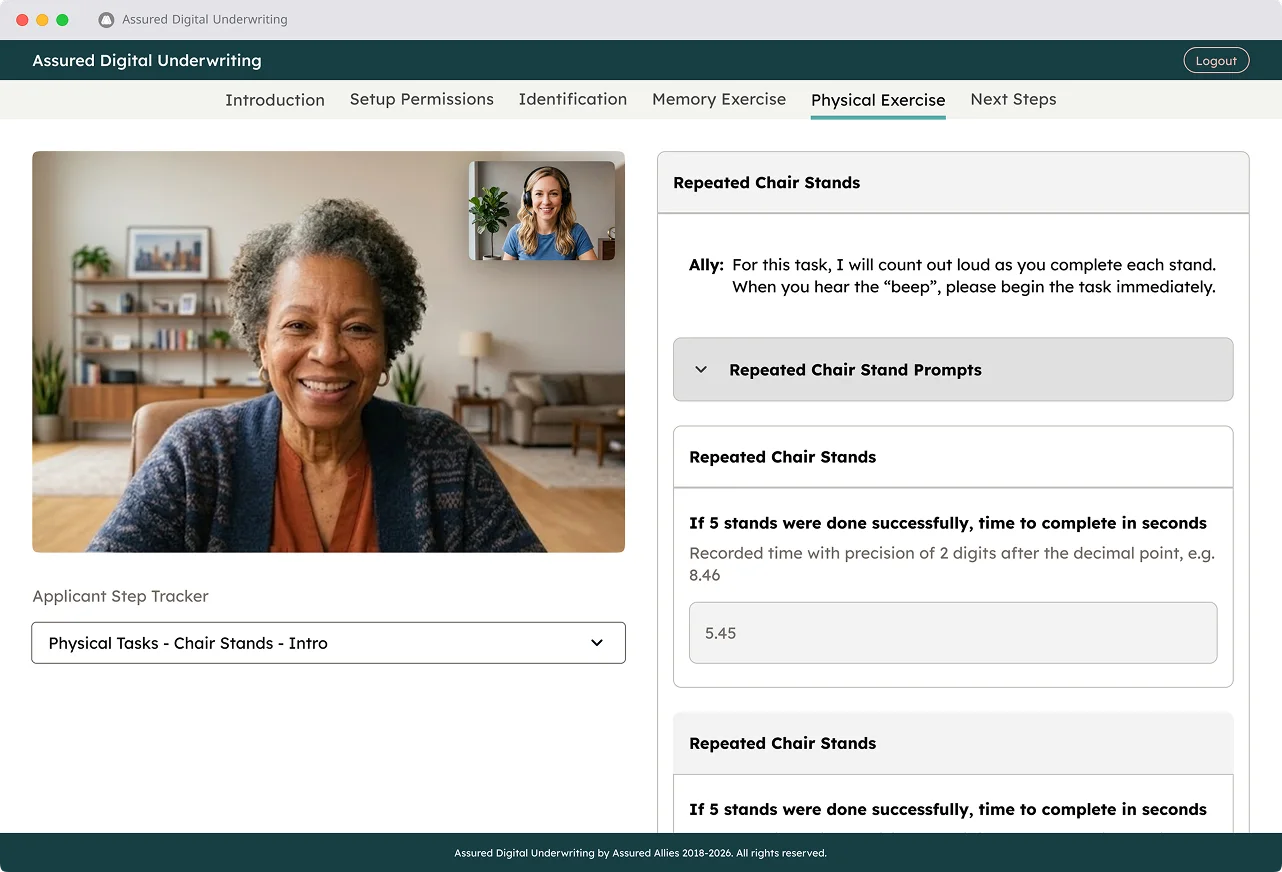Viewport: 1282px width, 872px height.
Task: Click the interviewer video thumbnail with headset
Action: point(542,211)
